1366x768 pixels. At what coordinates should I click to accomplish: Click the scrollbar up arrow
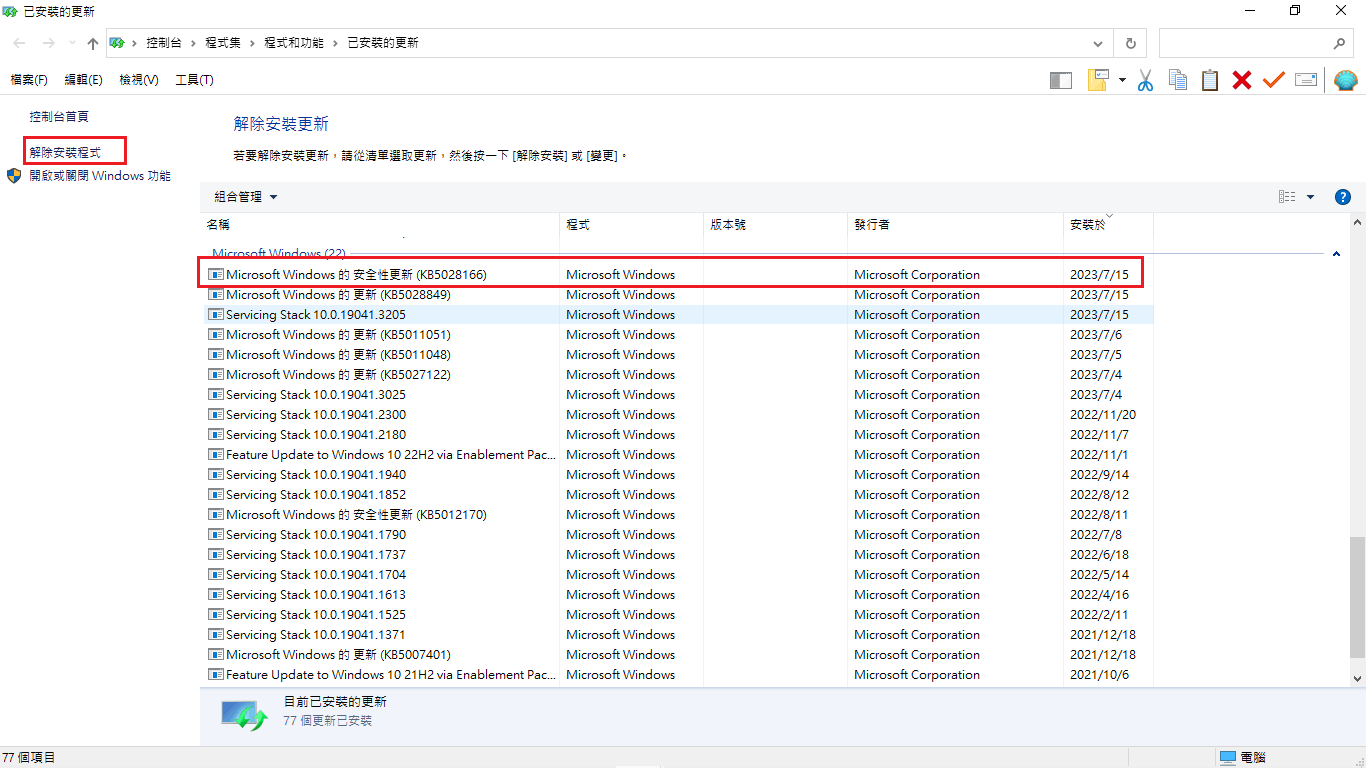pos(1357,223)
